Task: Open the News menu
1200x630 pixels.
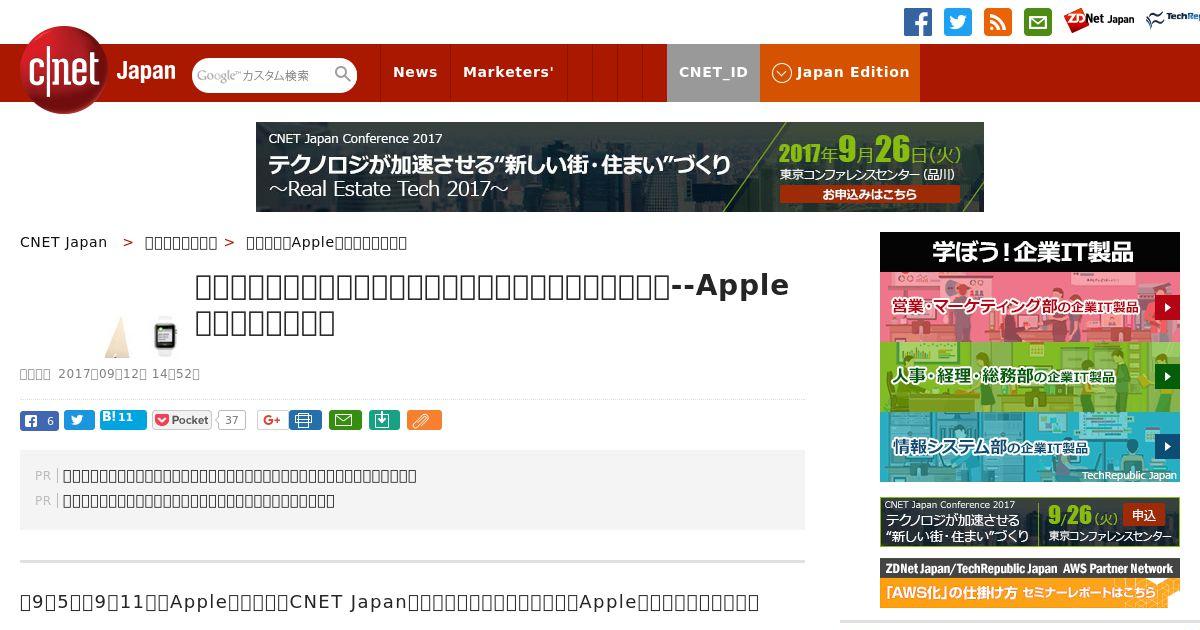Action: 415,72
